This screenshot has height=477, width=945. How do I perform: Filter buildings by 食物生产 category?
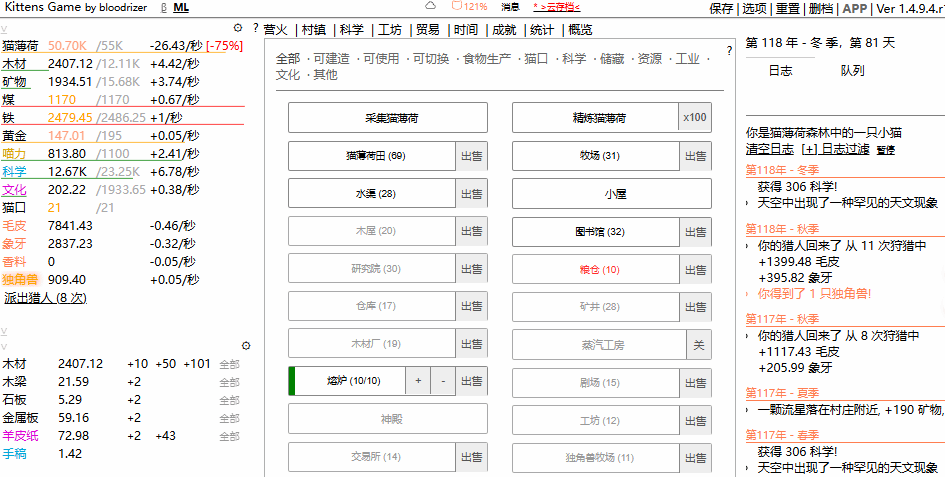pyautogui.click(x=487, y=59)
